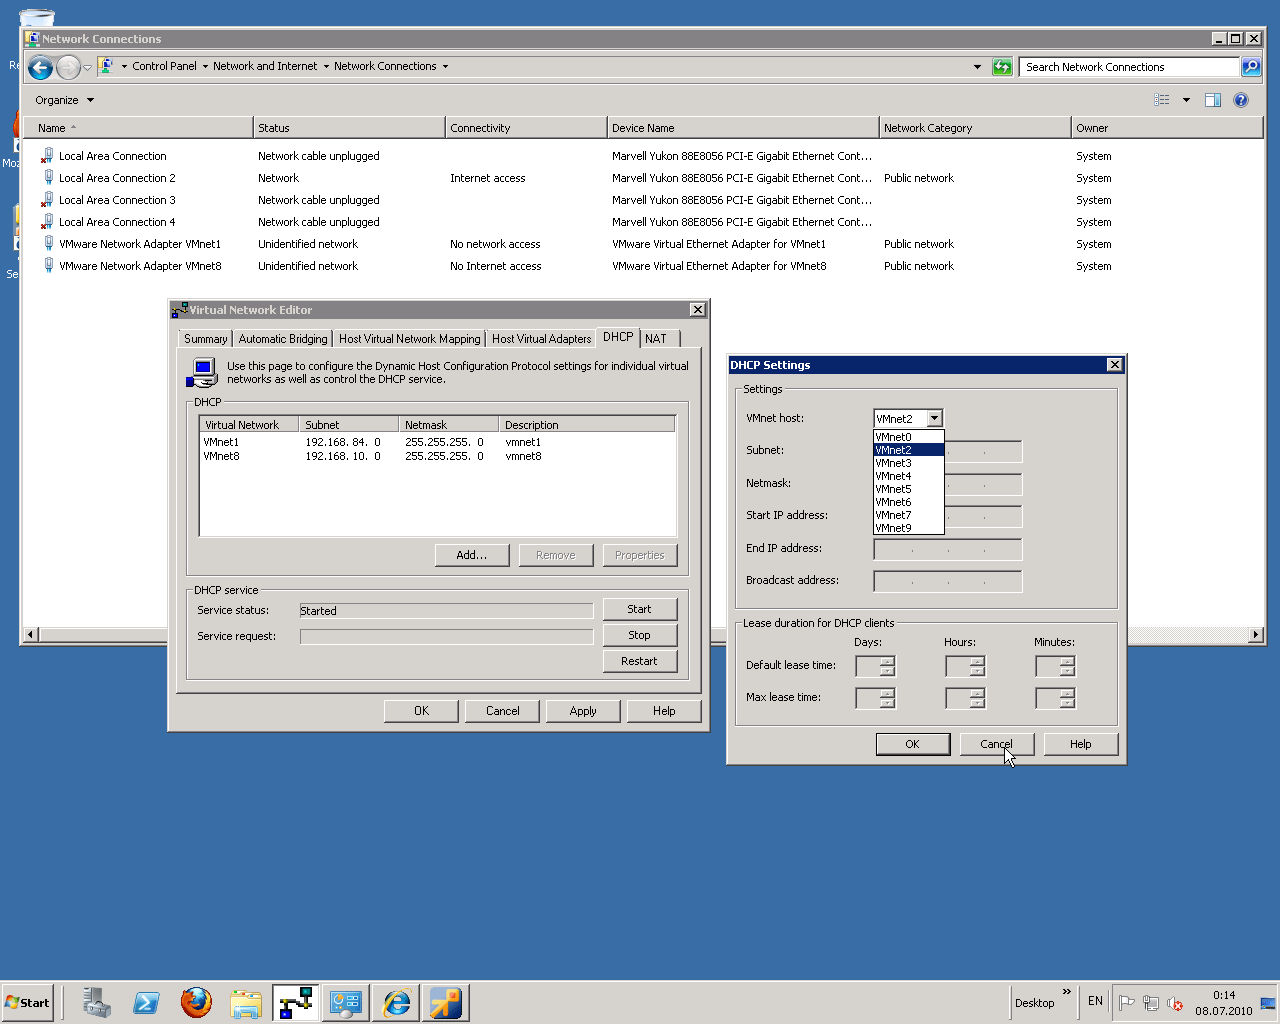
Task: Open the Organize dropdown menu
Action: tap(64, 100)
